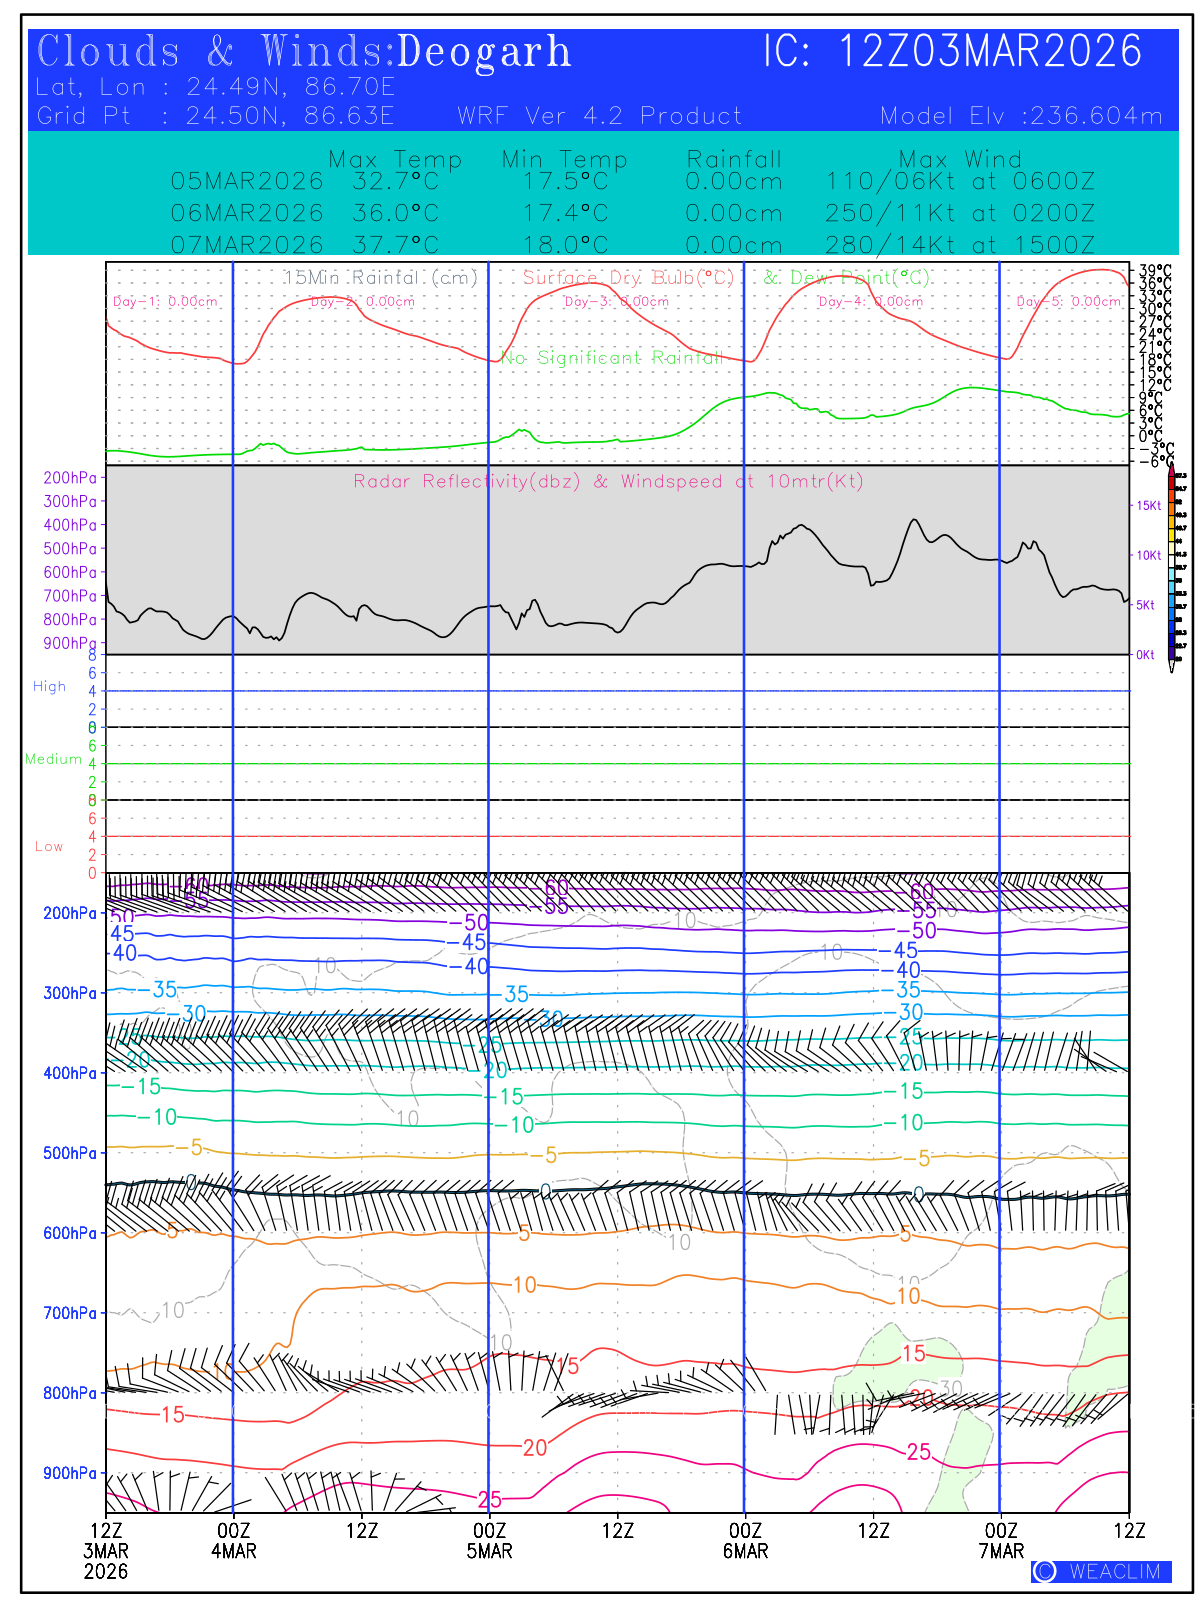Click the High cloud panel label
Screen dimensions: 1200x1600
[x=49, y=686]
